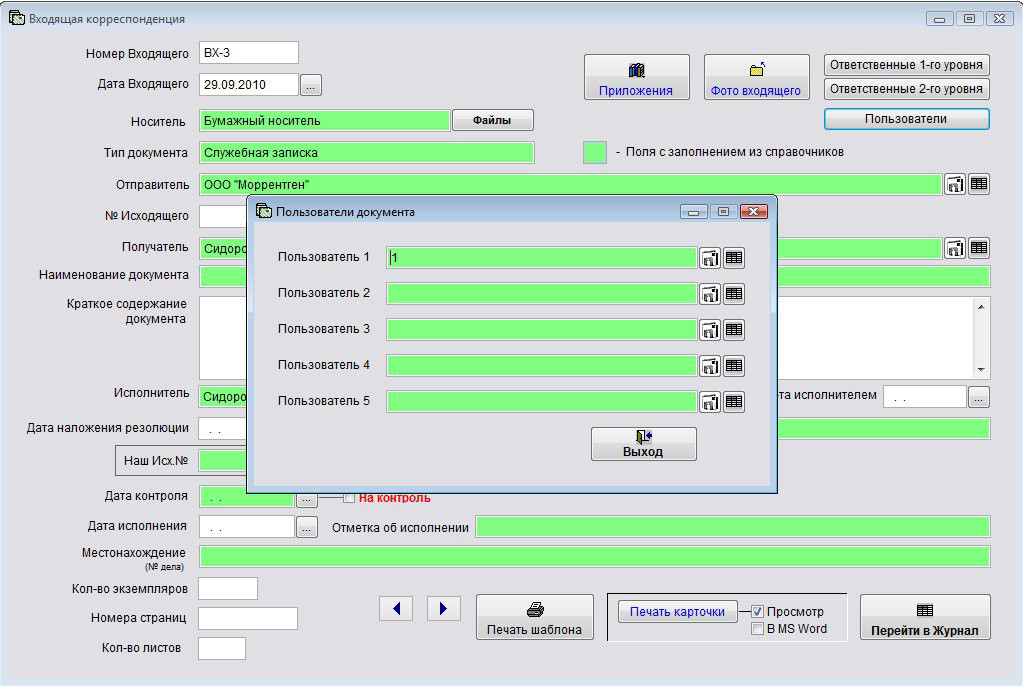Click Перейти в Журнал button
Screen dimensions: 1023x686
click(925, 617)
